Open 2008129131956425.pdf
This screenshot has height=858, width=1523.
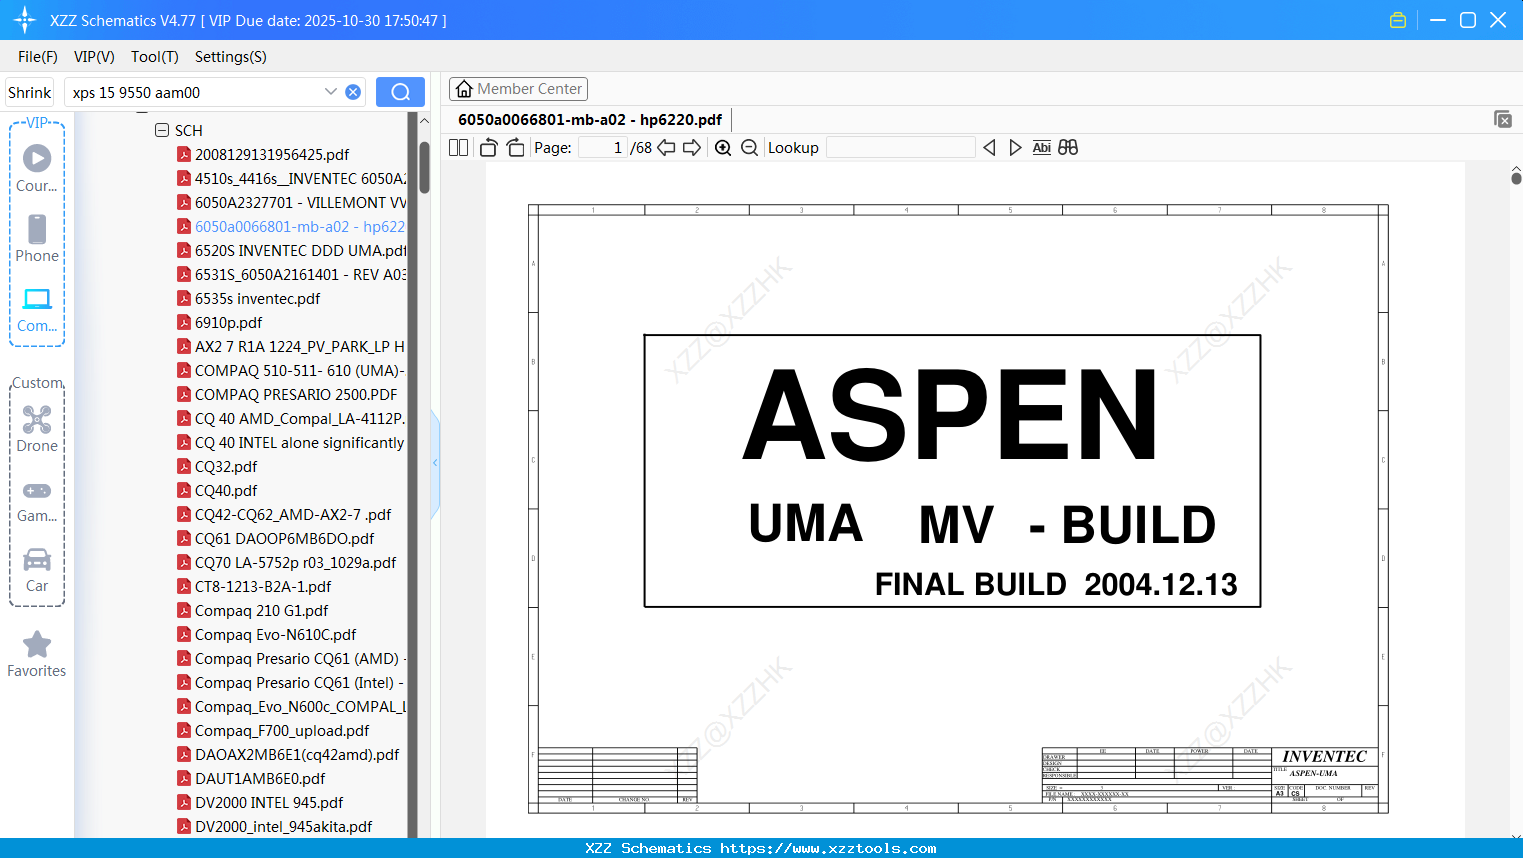click(x=272, y=155)
